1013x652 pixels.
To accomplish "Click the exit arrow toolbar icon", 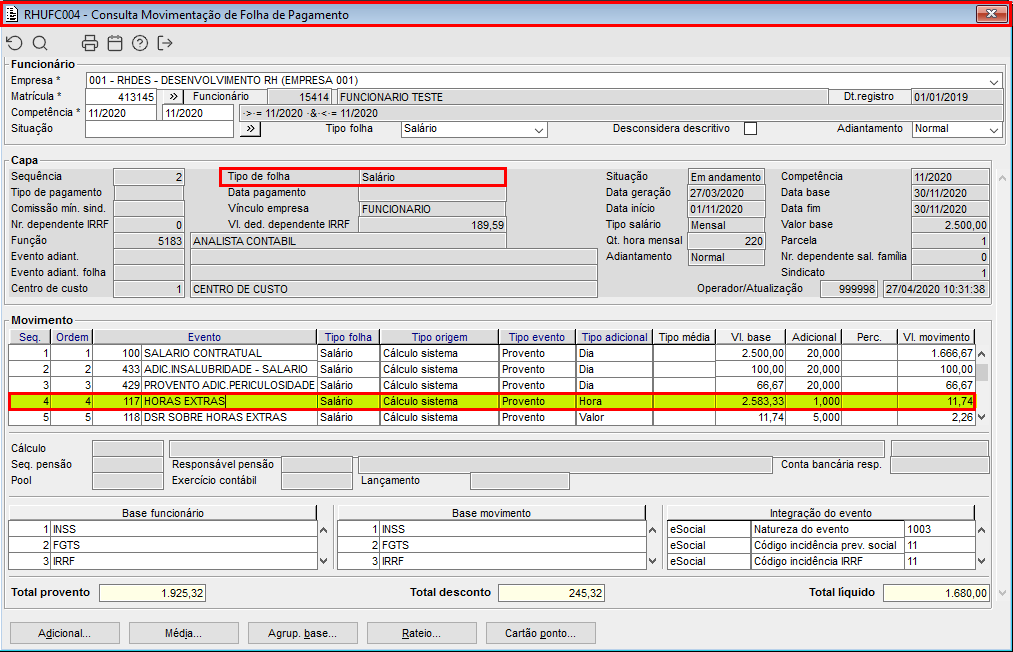I will pyautogui.click(x=165, y=43).
